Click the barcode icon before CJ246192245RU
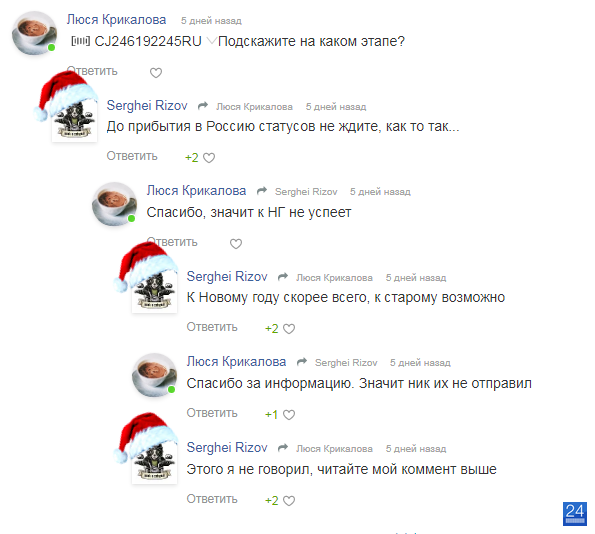This screenshot has width=595, height=534. coord(80,41)
